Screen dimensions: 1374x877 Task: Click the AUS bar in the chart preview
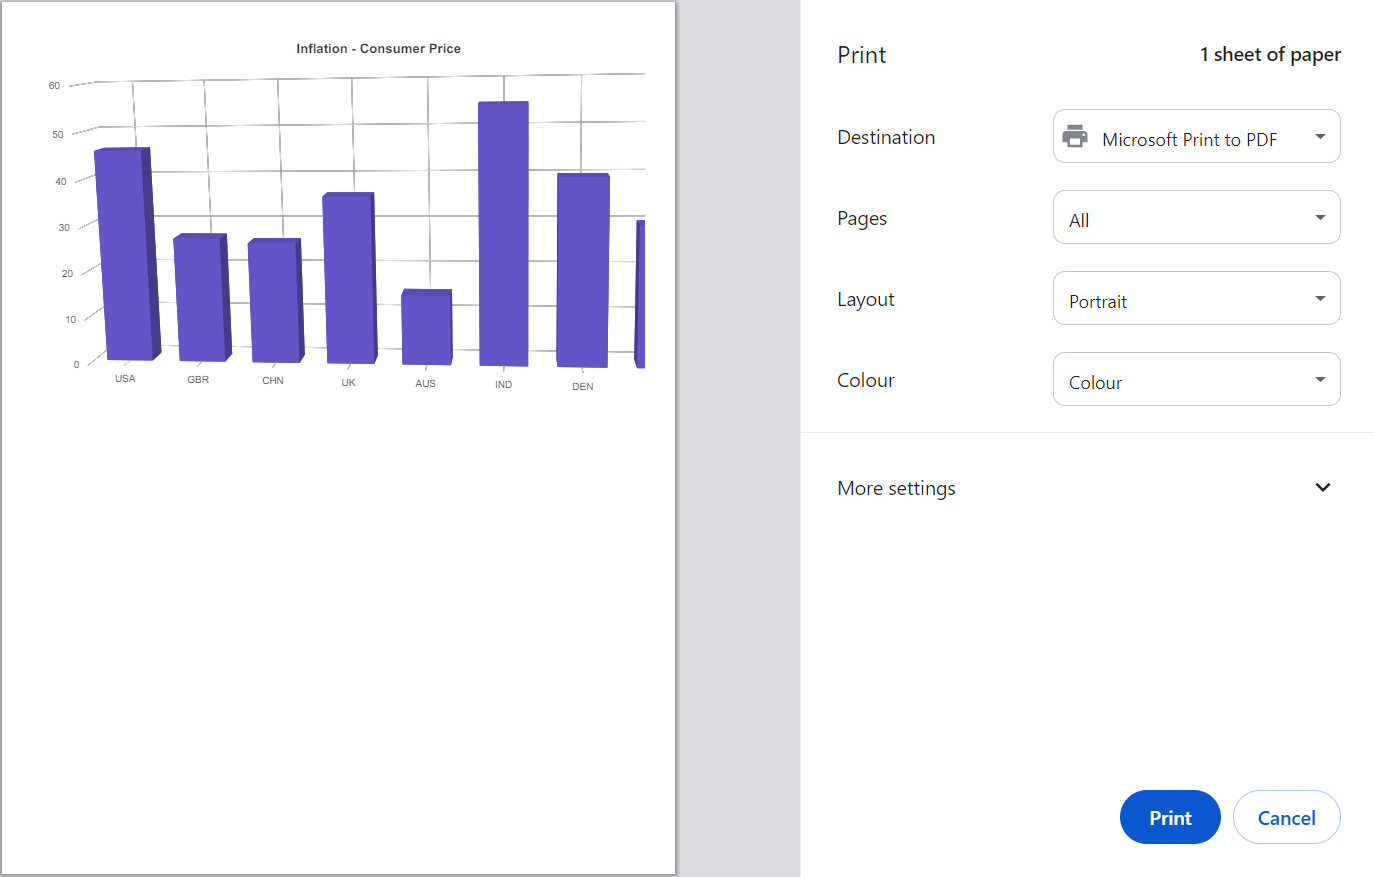tap(427, 327)
